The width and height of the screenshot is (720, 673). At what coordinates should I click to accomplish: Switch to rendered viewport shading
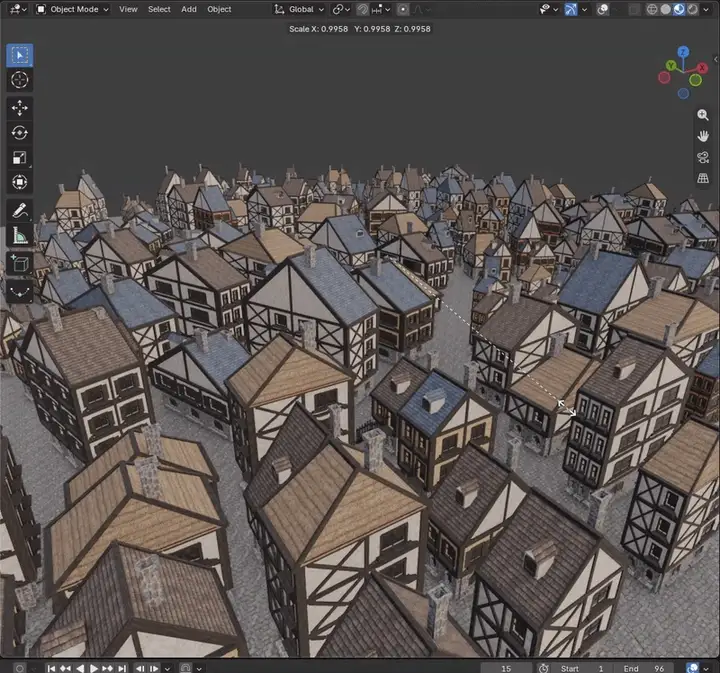(692, 9)
